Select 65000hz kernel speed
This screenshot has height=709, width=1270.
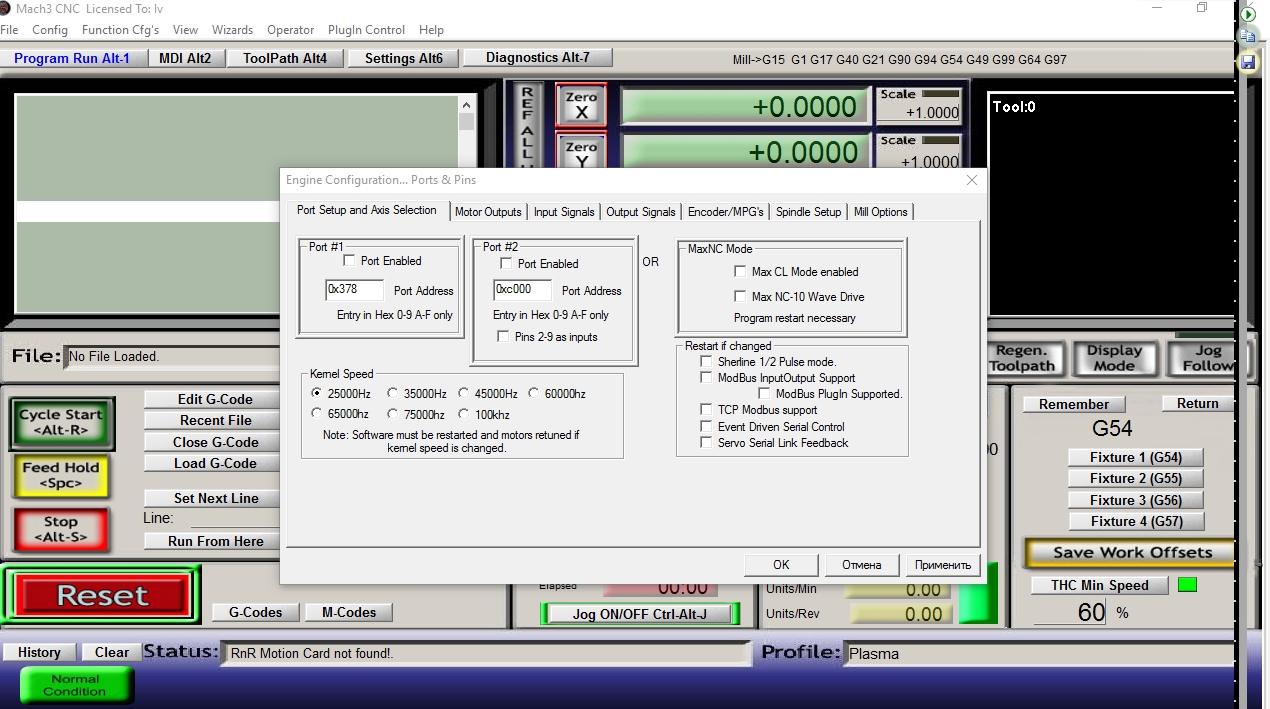tap(317, 413)
